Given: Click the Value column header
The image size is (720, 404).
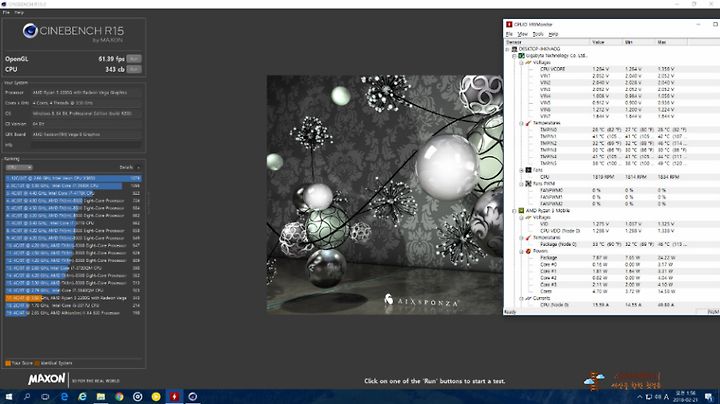Looking at the screenshot, I should click(x=606, y=42).
